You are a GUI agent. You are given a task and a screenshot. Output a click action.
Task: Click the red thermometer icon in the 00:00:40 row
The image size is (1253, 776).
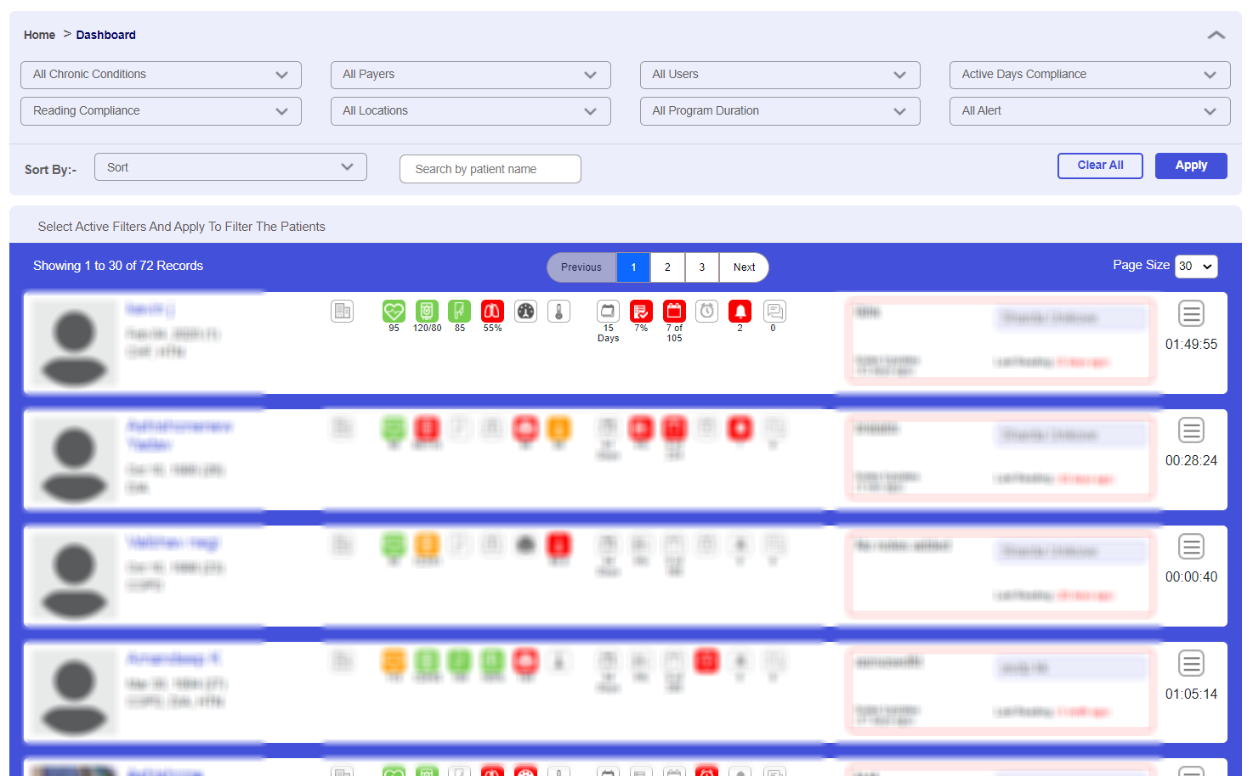click(559, 545)
